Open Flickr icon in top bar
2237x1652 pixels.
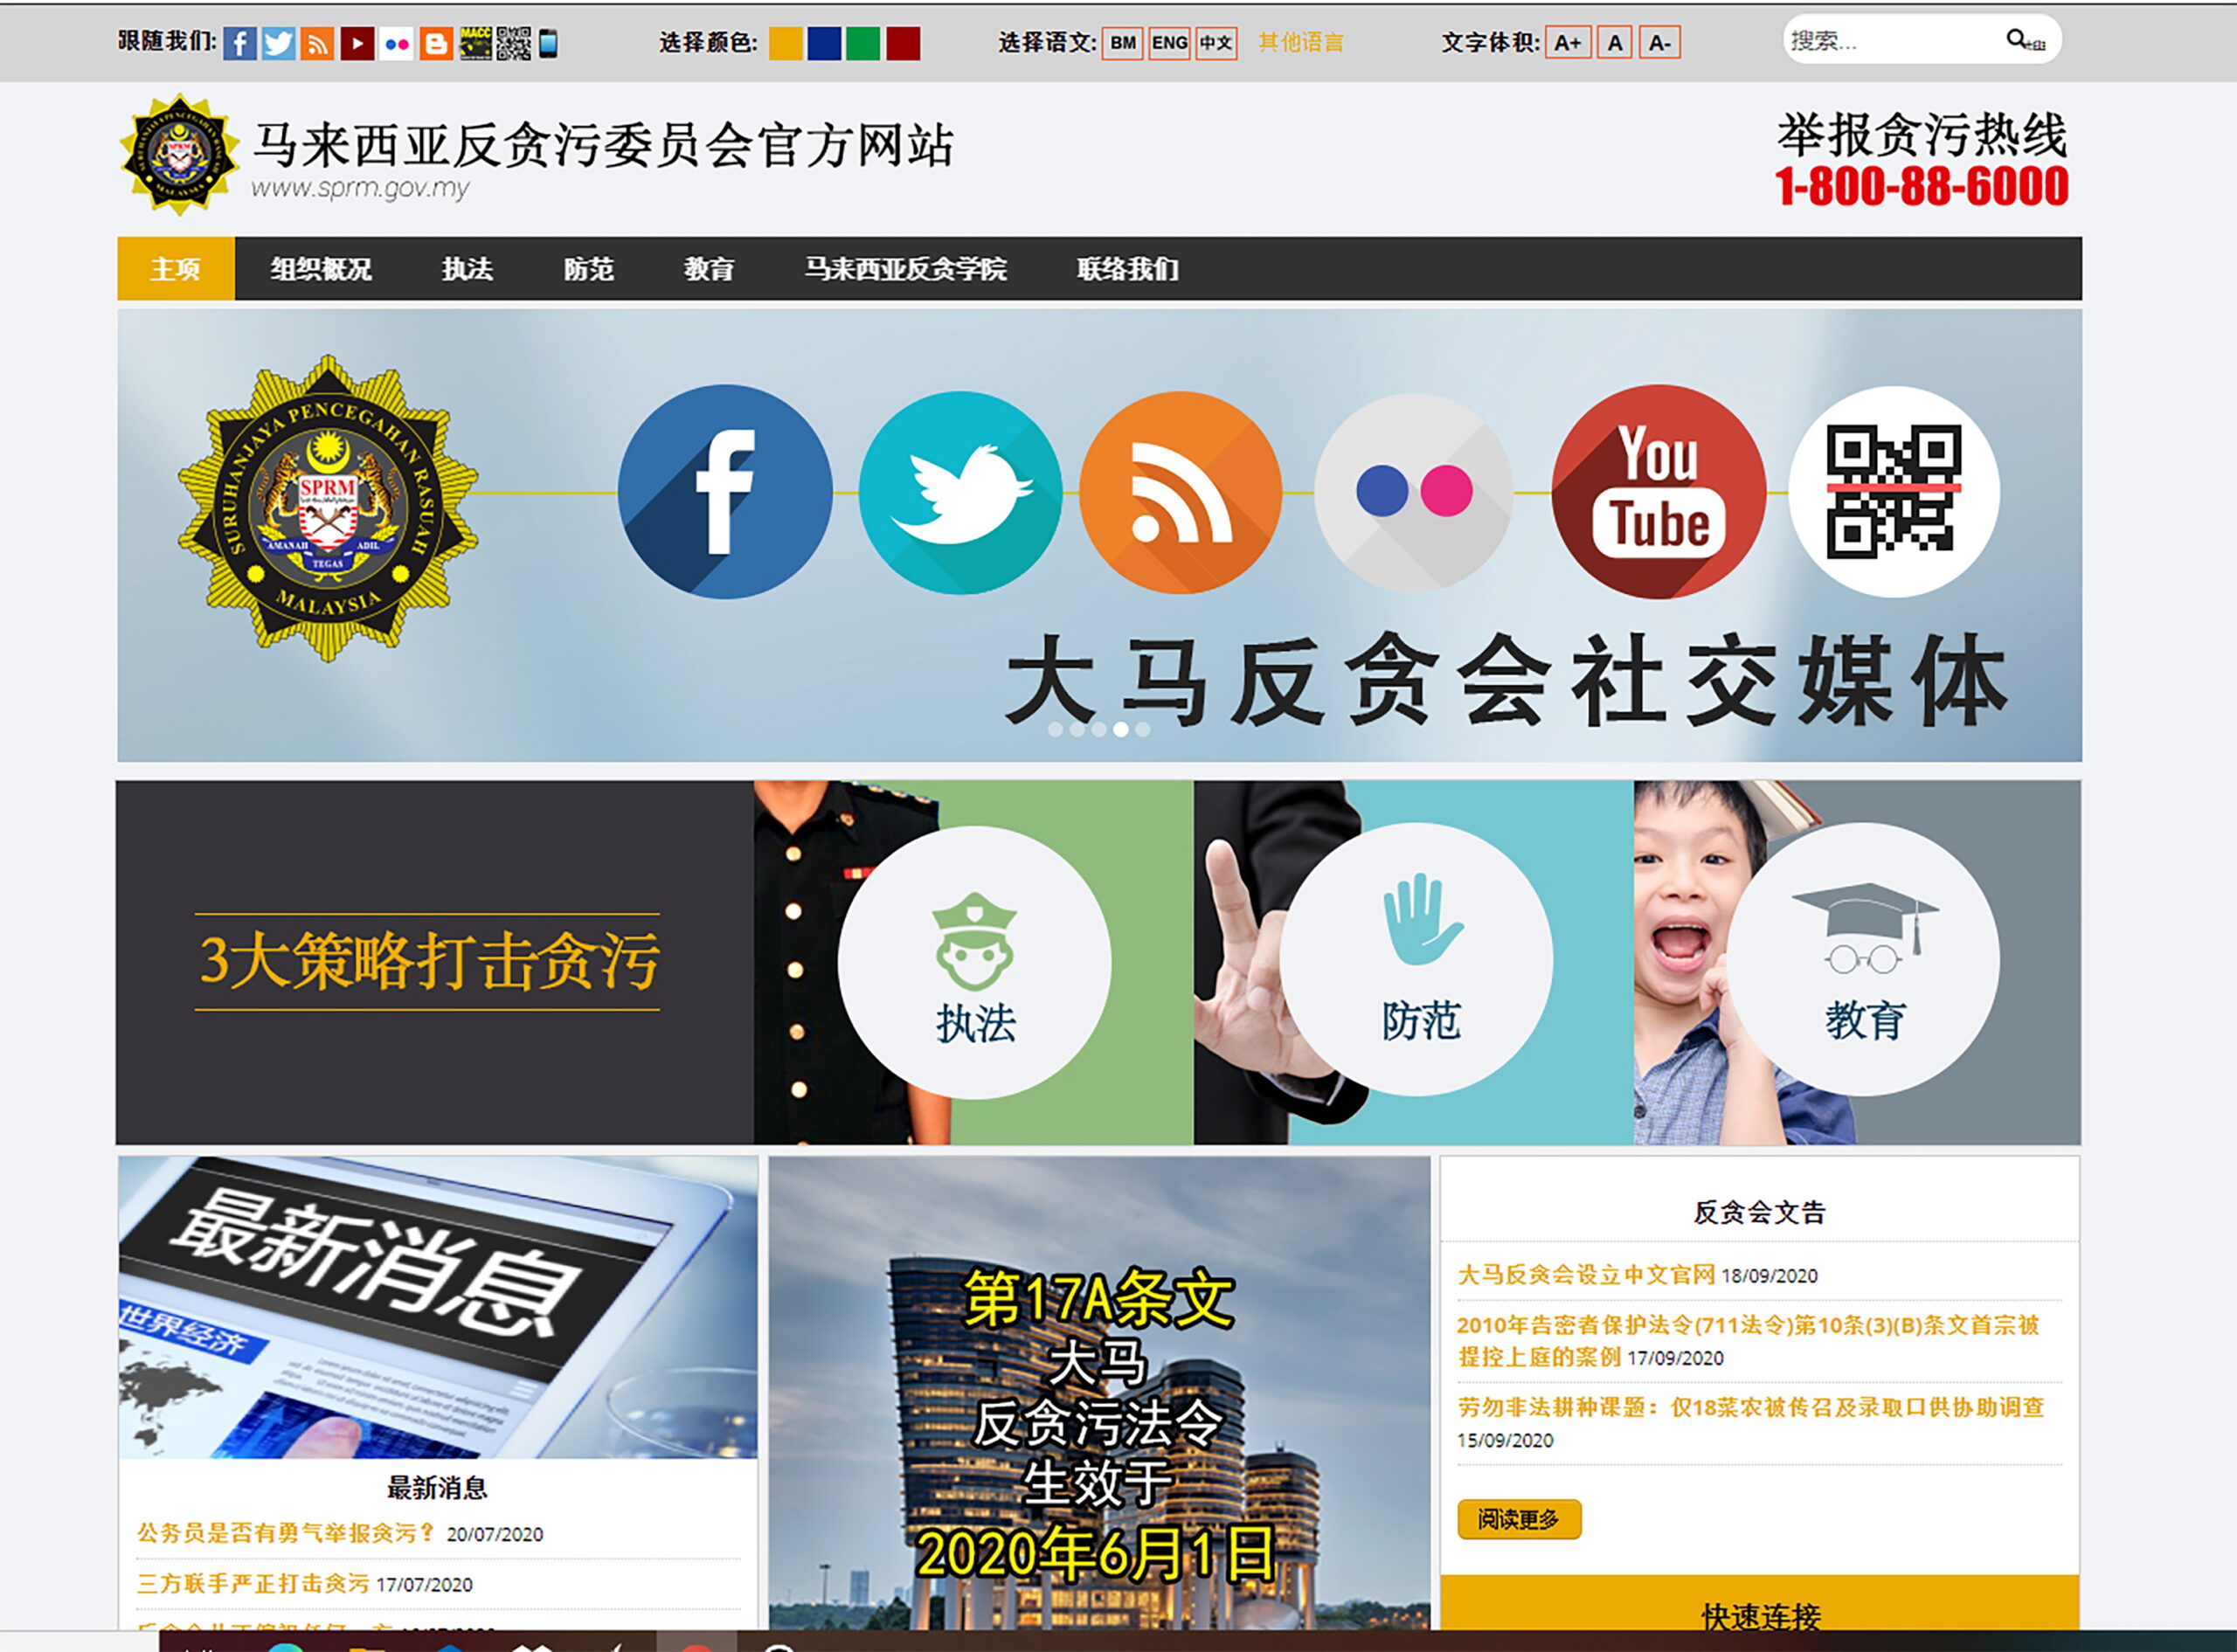[x=396, y=43]
